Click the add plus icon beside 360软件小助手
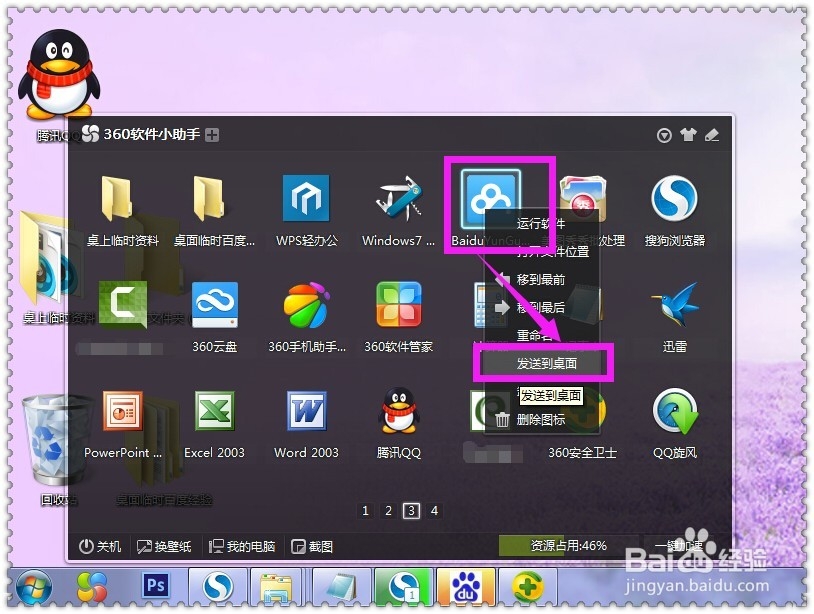814x614 pixels. coord(212,135)
